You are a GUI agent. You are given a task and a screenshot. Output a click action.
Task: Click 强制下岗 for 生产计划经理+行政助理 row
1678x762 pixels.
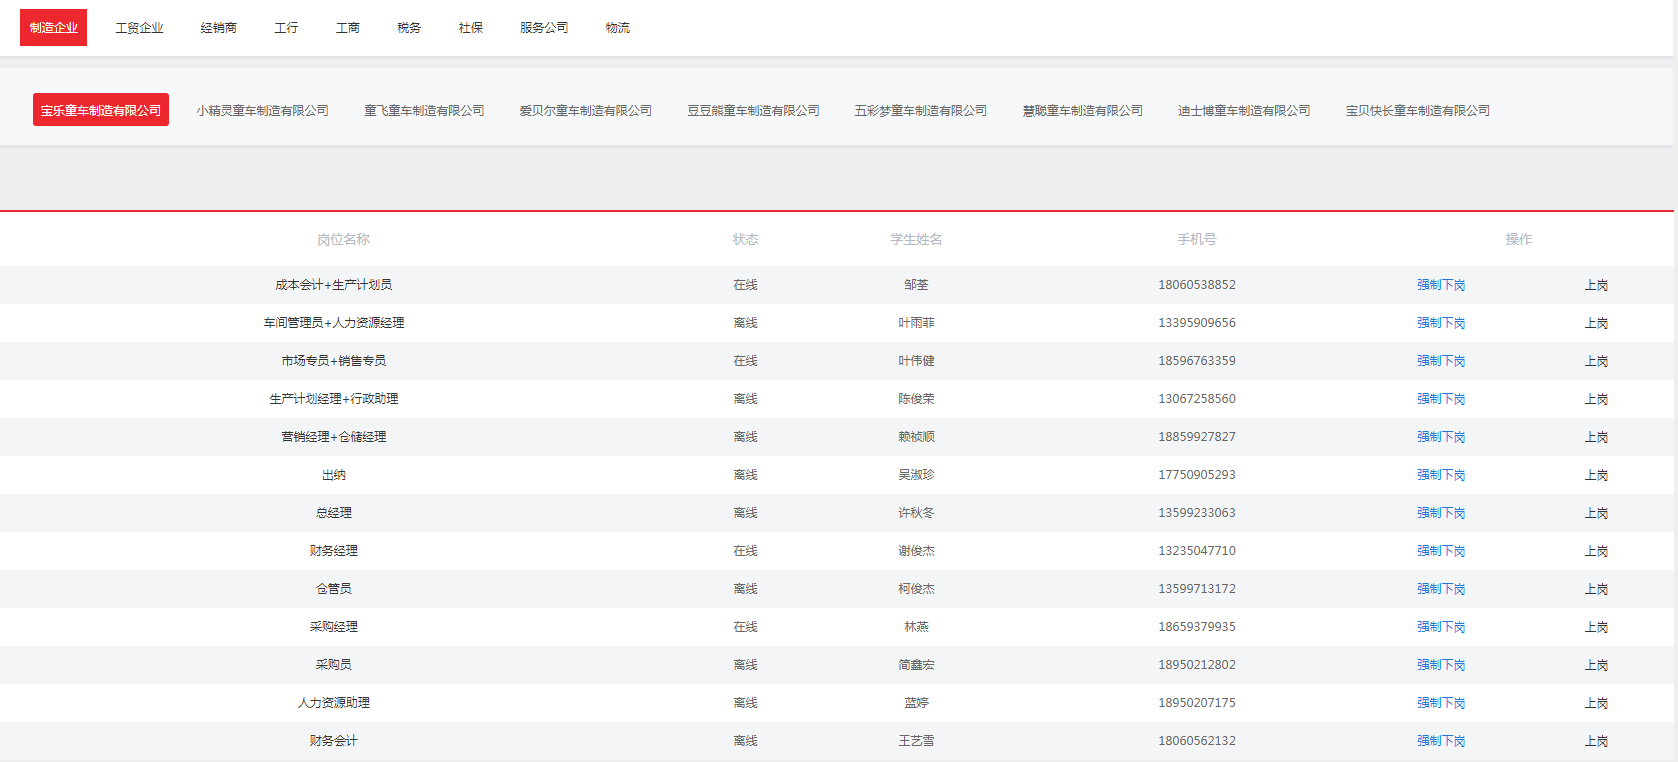(1441, 399)
